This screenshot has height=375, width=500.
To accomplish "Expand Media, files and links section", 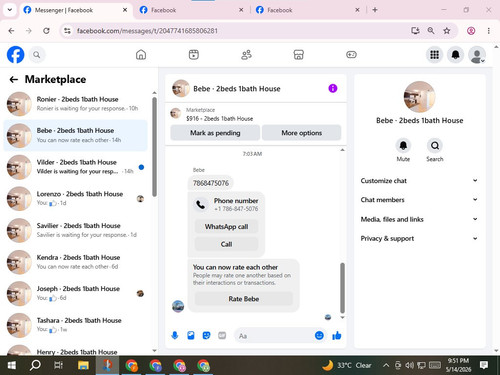I will click(x=419, y=219).
